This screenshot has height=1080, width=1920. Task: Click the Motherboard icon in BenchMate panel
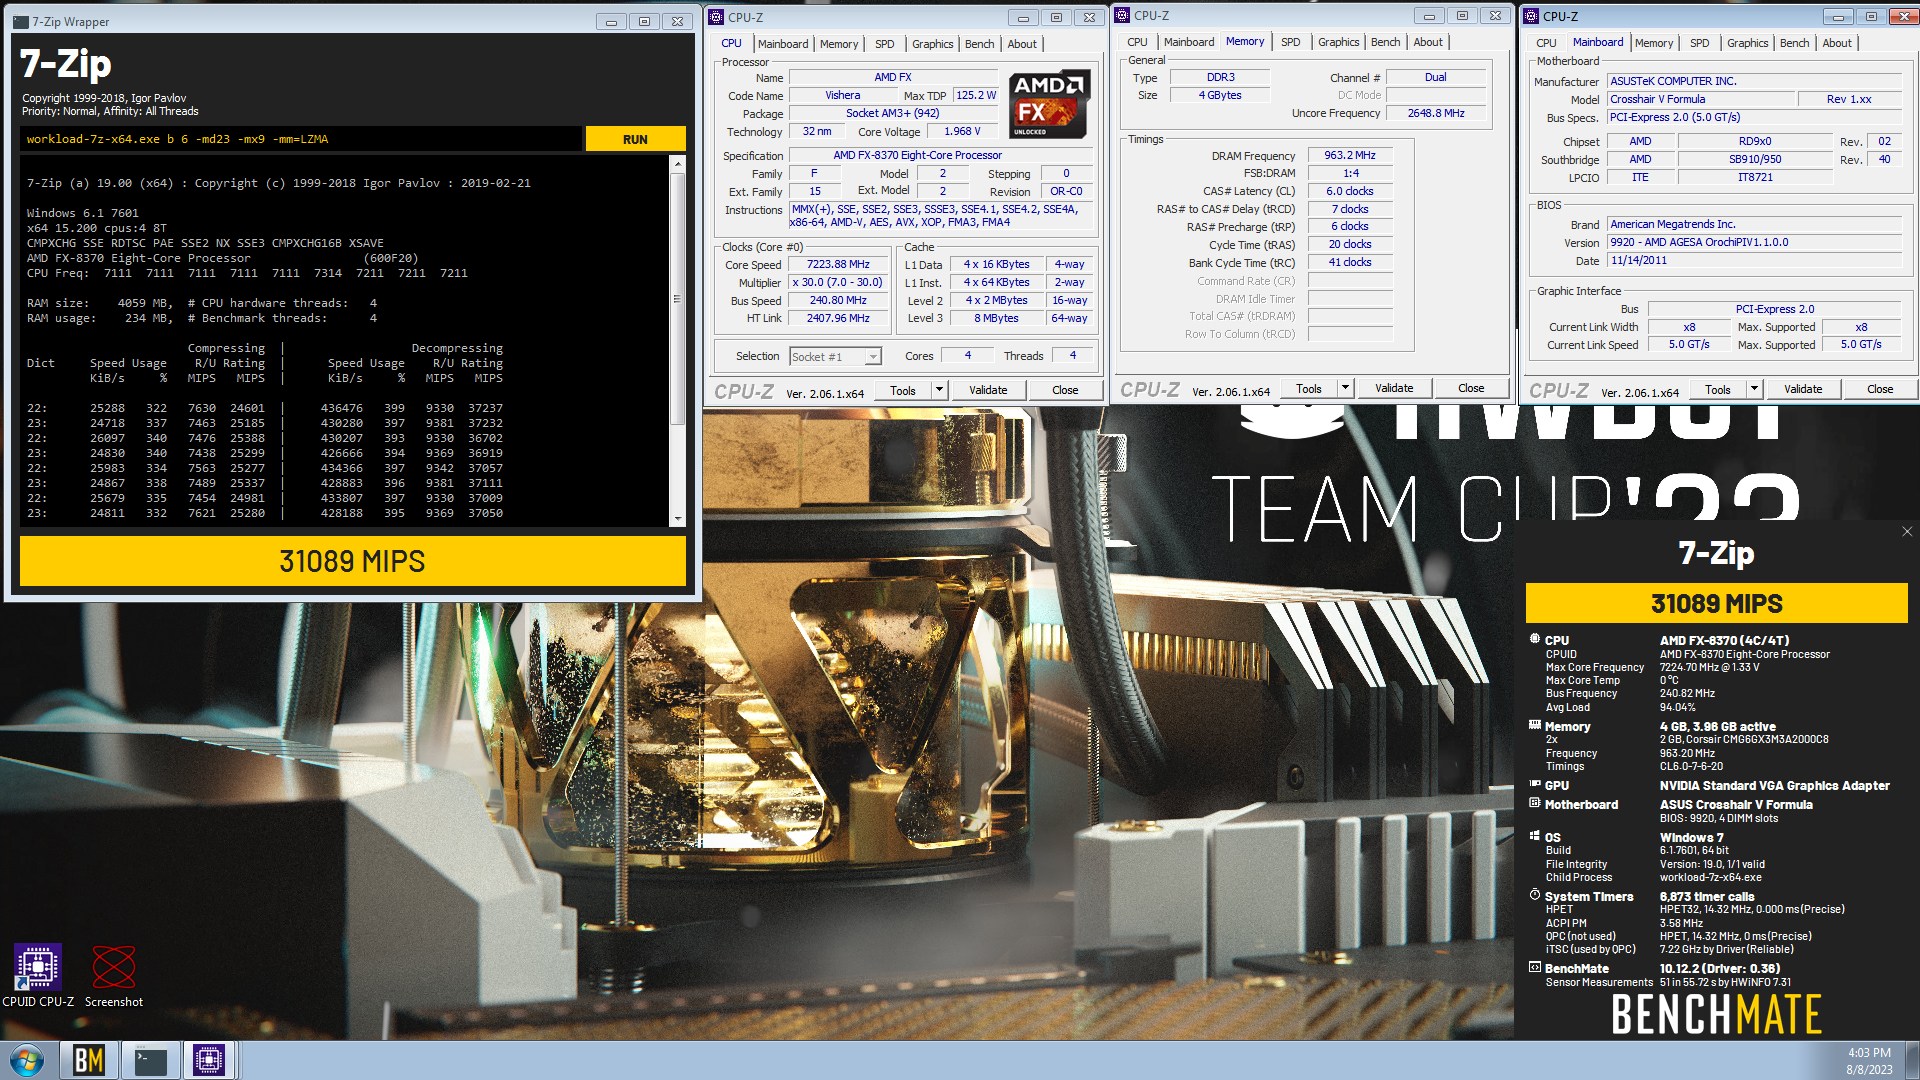[1534, 803]
